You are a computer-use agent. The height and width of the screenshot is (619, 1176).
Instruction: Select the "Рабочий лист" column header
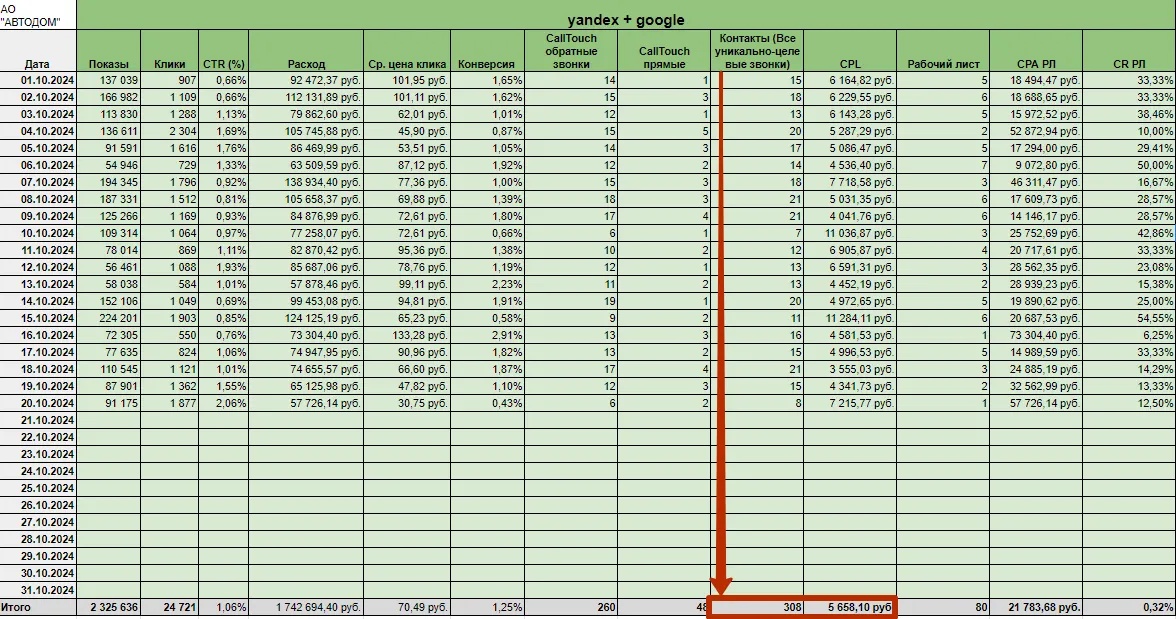[x=942, y=64]
